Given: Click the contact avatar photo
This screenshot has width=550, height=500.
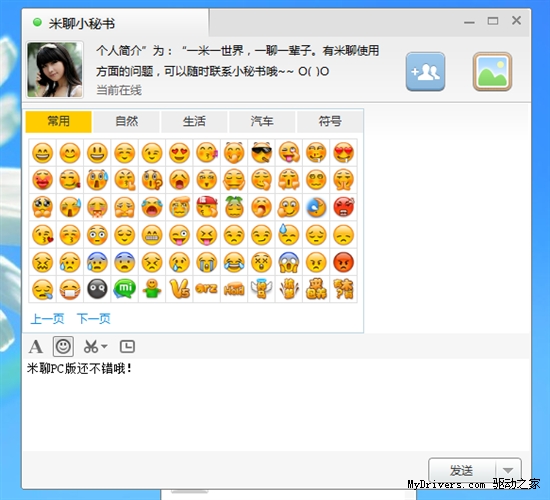Looking at the screenshot, I should pyautogui.click(x=55, y=69).
